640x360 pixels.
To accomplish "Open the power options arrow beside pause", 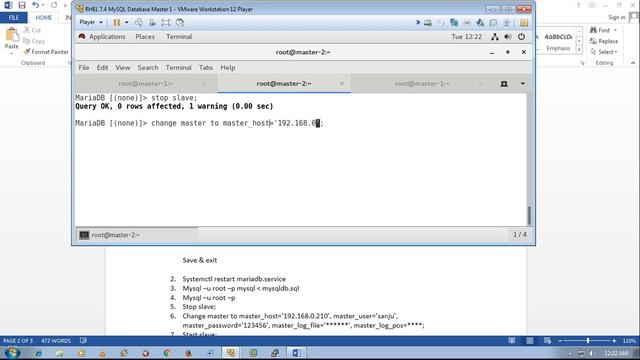I will pos(127,22).
